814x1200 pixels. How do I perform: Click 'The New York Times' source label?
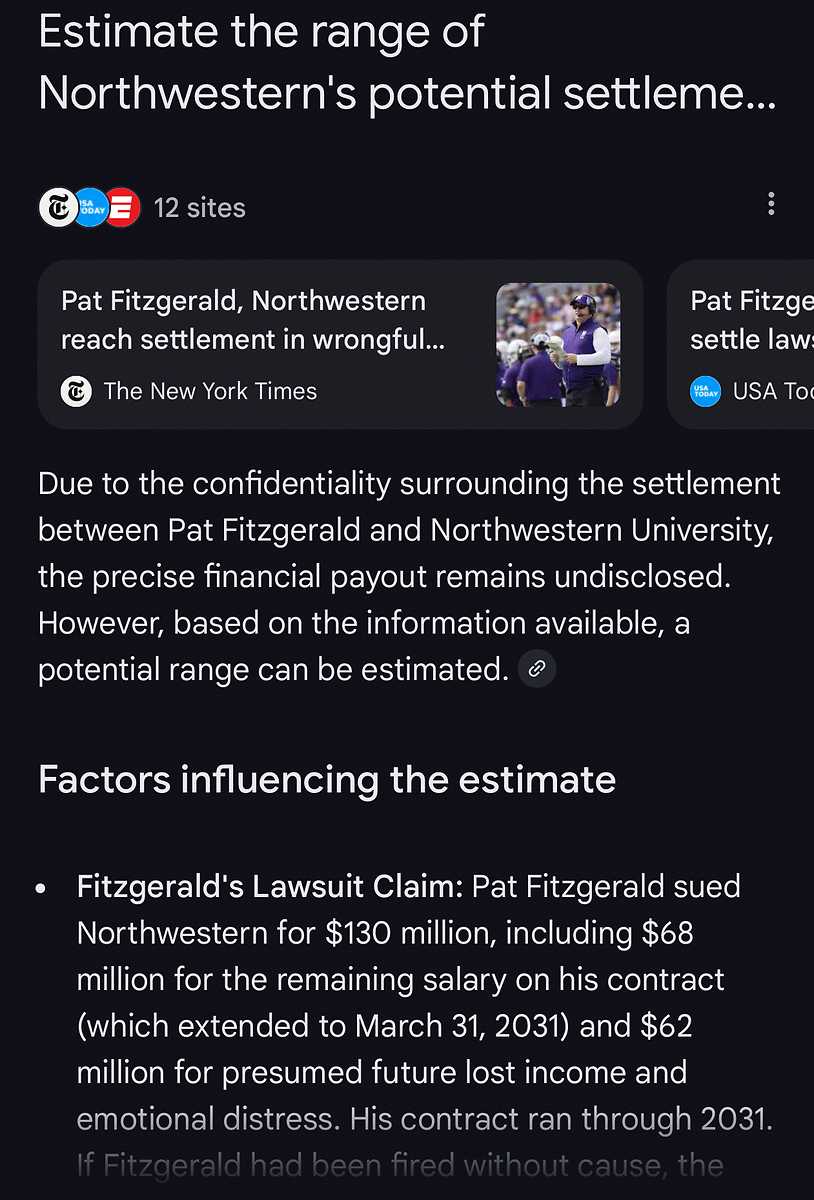(x=210, y=391)
